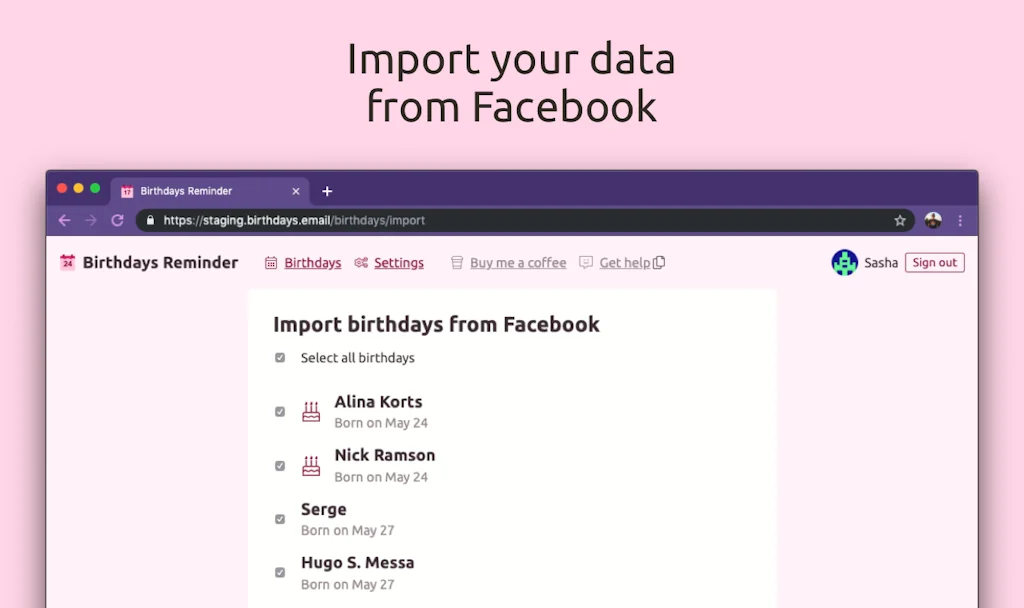1024x608 pixels.
Task: Toggle the Select all birthdays checkbox
Action: [280, 357]
